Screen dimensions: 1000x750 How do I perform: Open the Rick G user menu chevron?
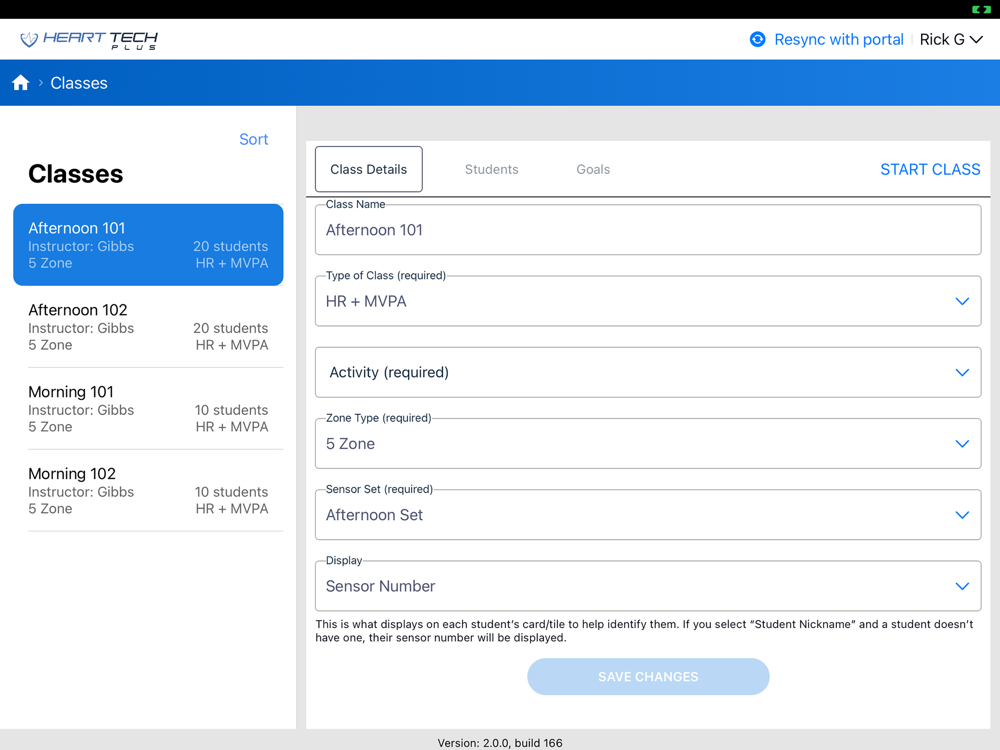click(976, 40)
